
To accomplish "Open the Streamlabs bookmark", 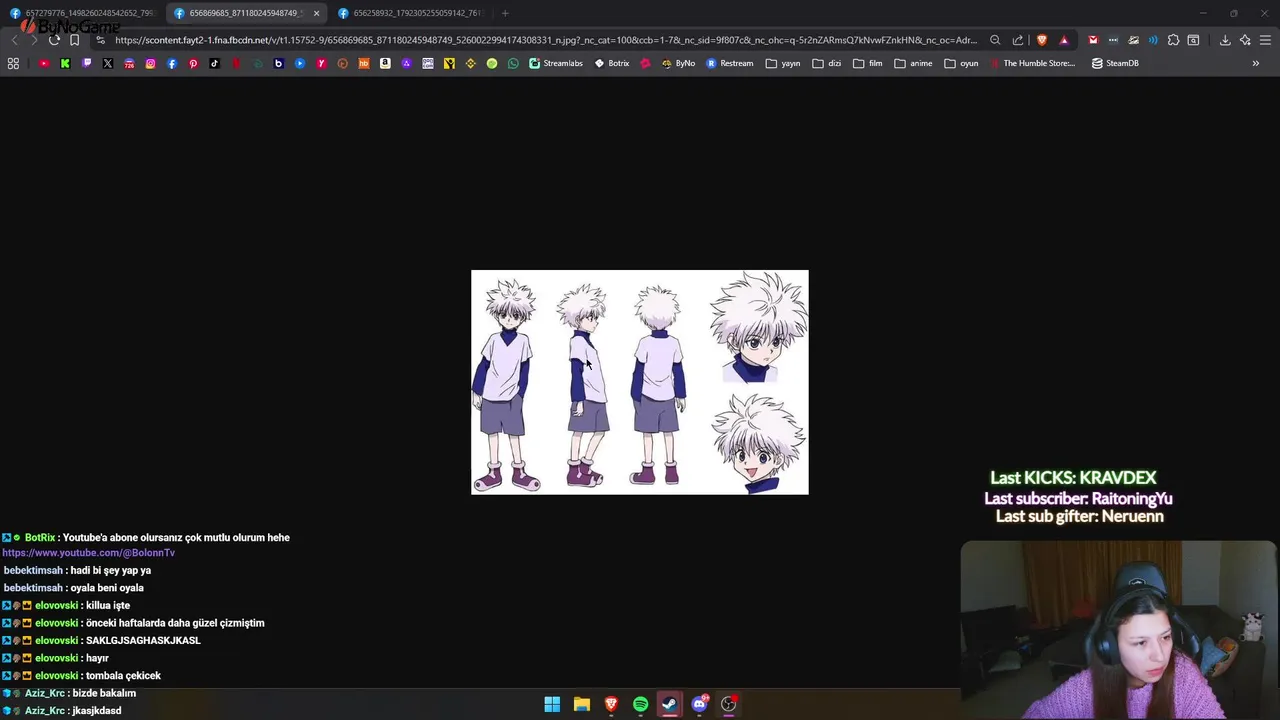I will point(556,63).
